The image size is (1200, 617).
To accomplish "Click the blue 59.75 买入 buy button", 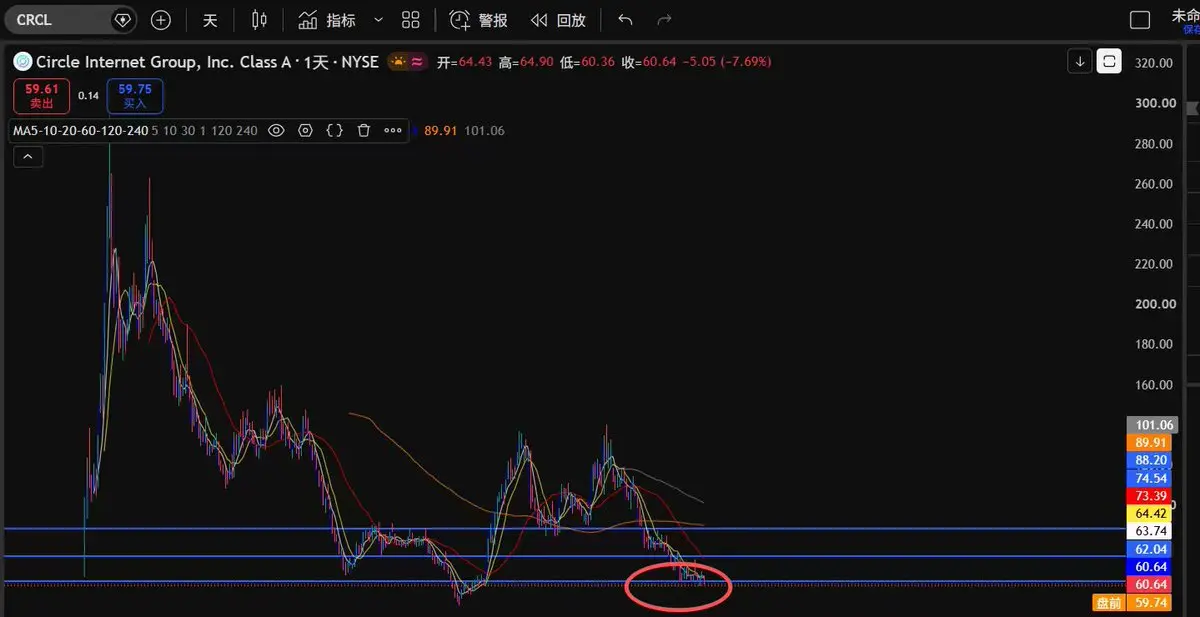I will pos(134,96).
